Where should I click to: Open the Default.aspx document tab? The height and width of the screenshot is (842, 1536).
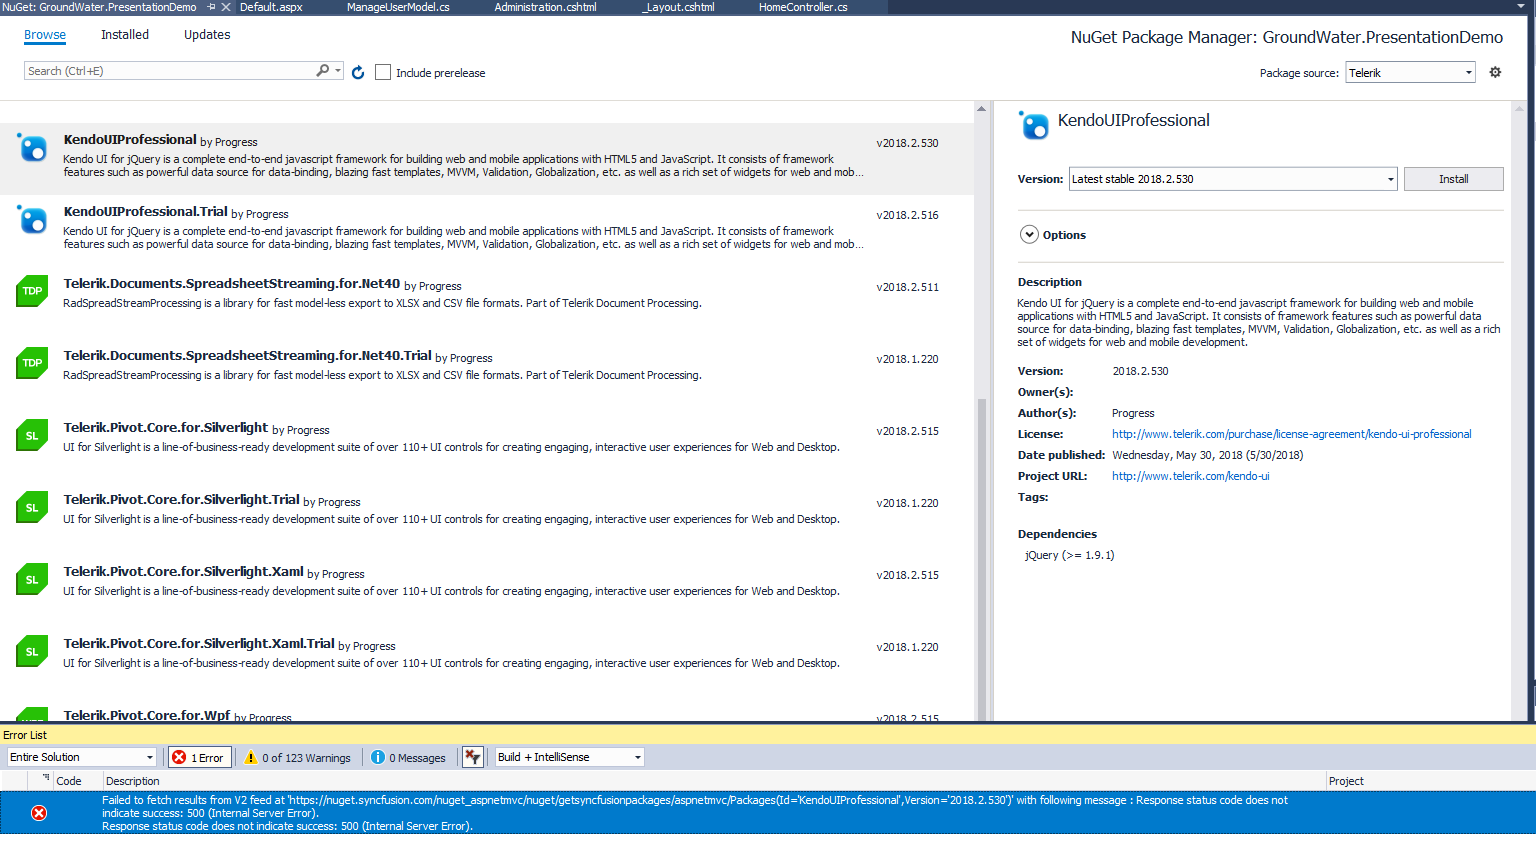[x=271, y=7]
